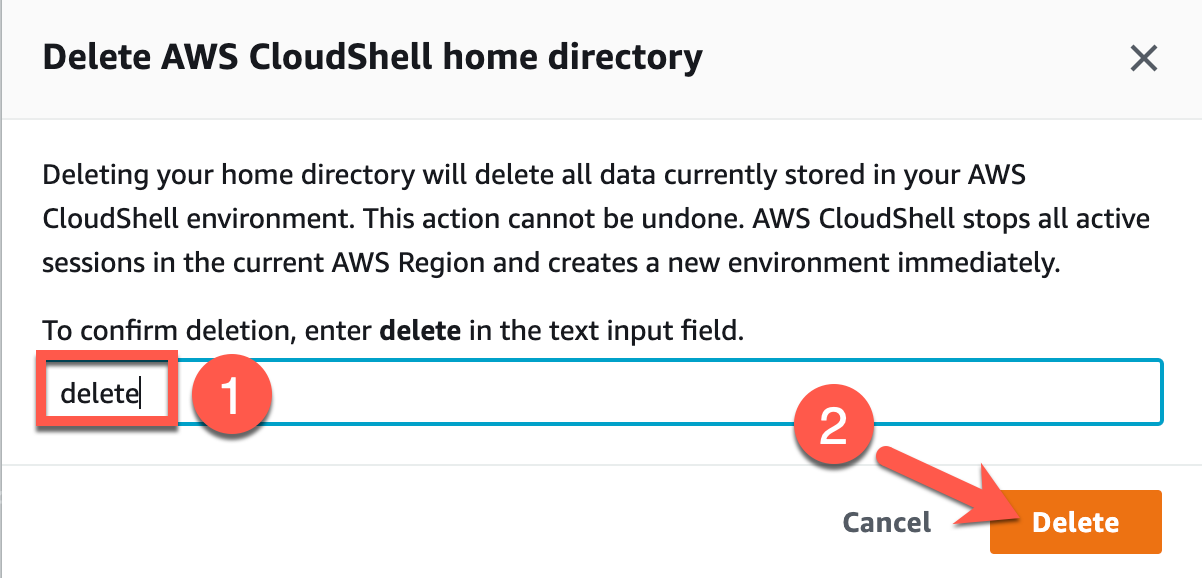Viewport: 1202px width, 578px height.
Task: Click Cancel to abort deletion
Action: pos(886,522)
